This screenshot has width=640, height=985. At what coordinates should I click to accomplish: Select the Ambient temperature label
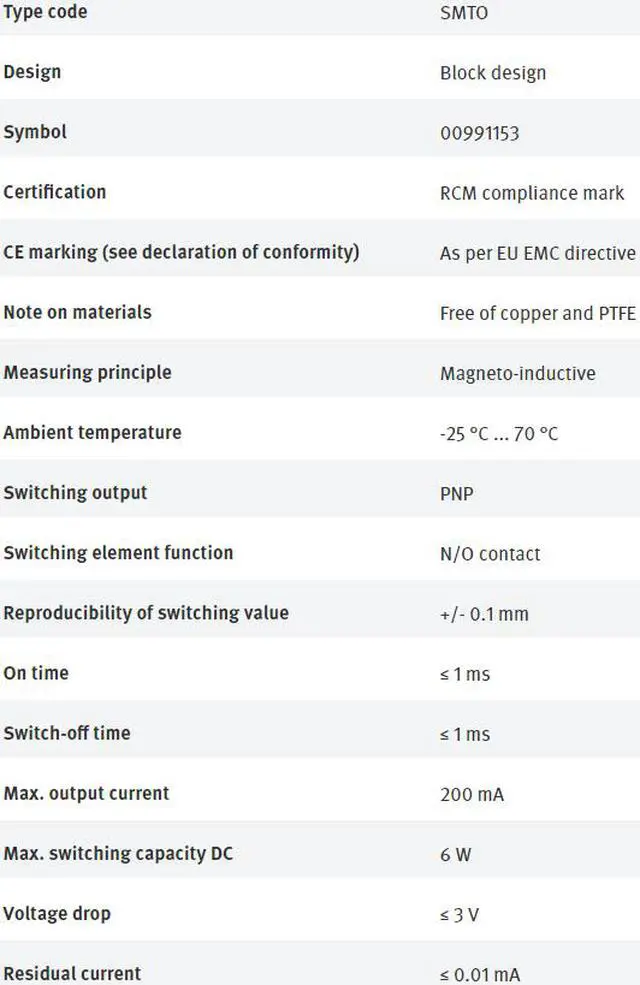[x=92, y=433]
